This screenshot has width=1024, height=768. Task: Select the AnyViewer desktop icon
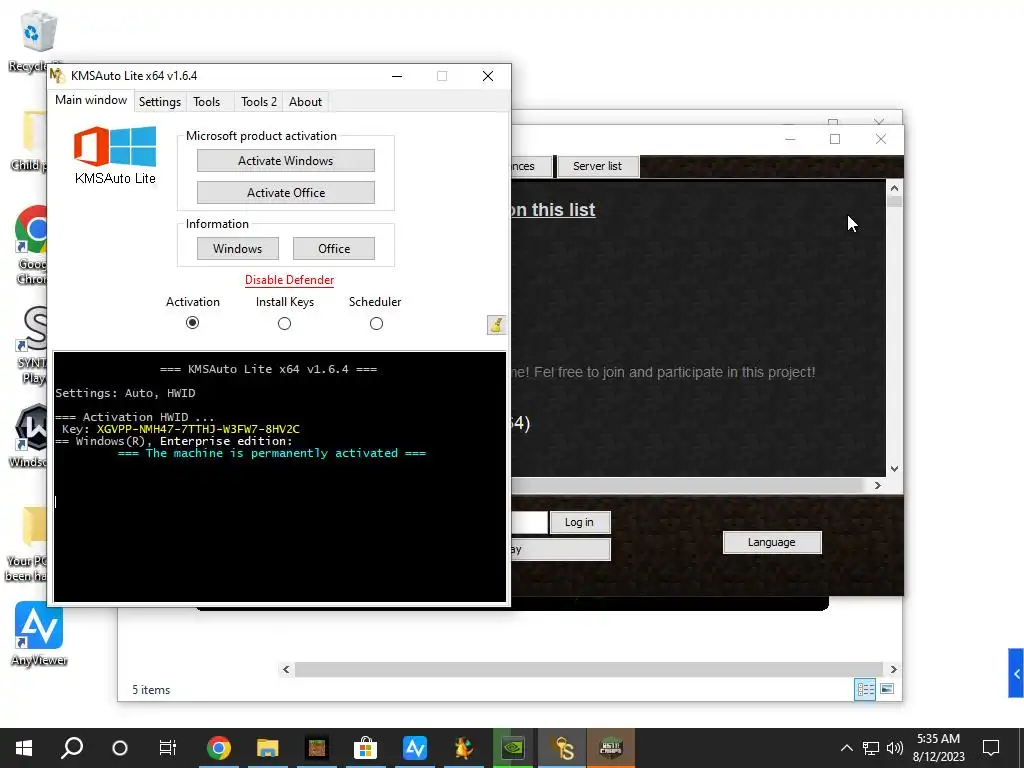click(39, 633)
